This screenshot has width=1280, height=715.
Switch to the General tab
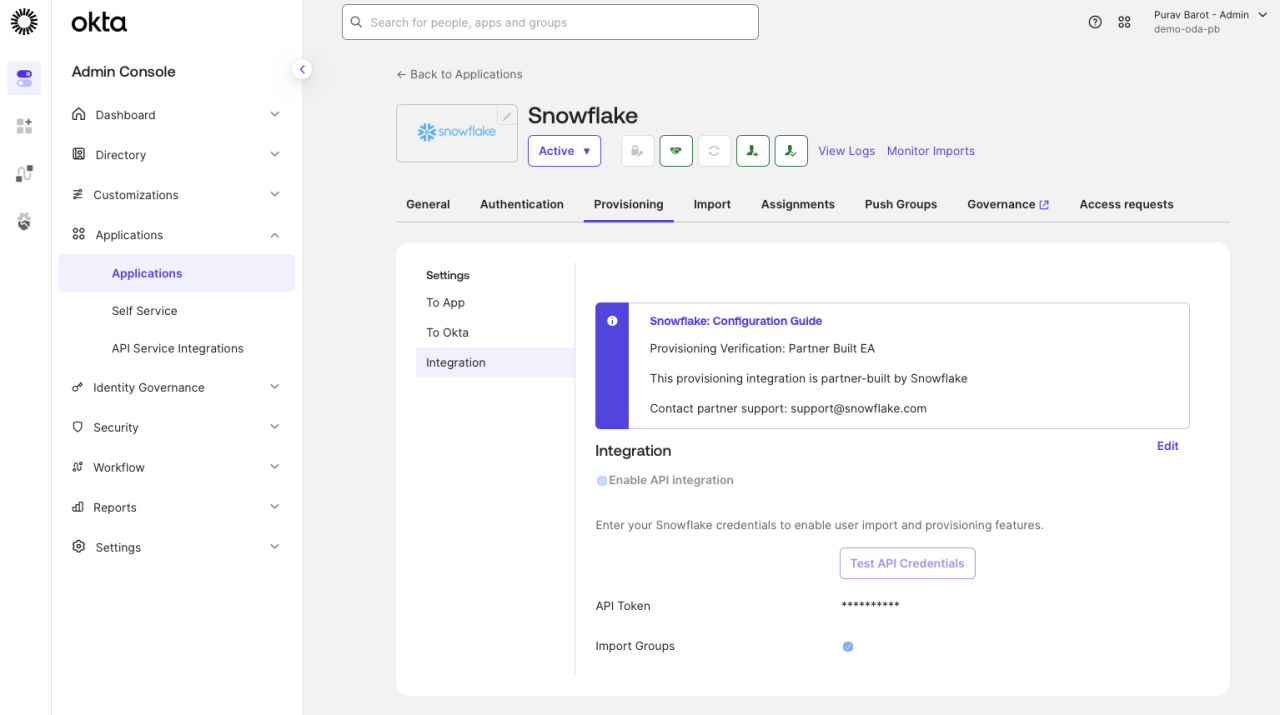pos(428,204)
